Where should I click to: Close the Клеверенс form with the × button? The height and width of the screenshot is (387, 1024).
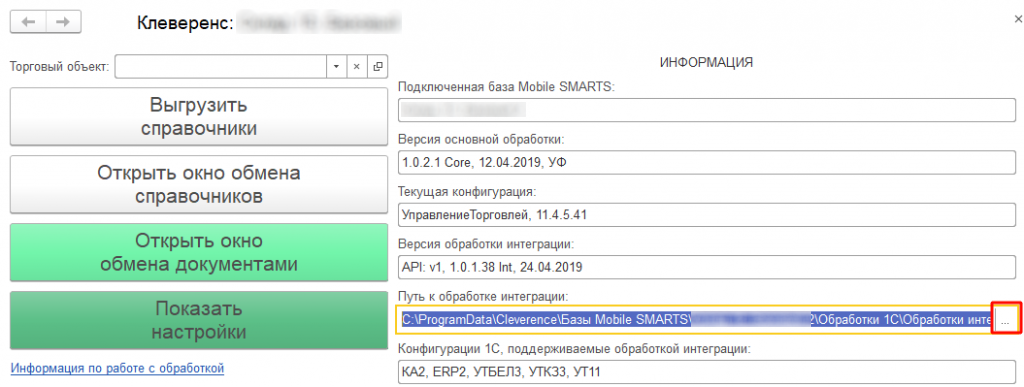tap(1017, 20)
